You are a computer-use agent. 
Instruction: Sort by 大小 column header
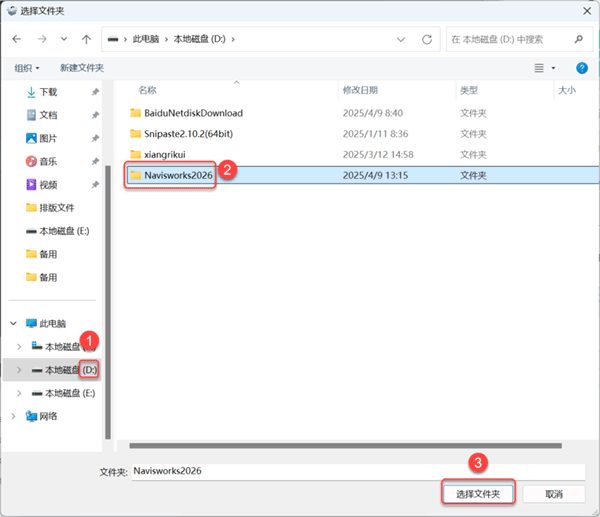coord(567,90)
